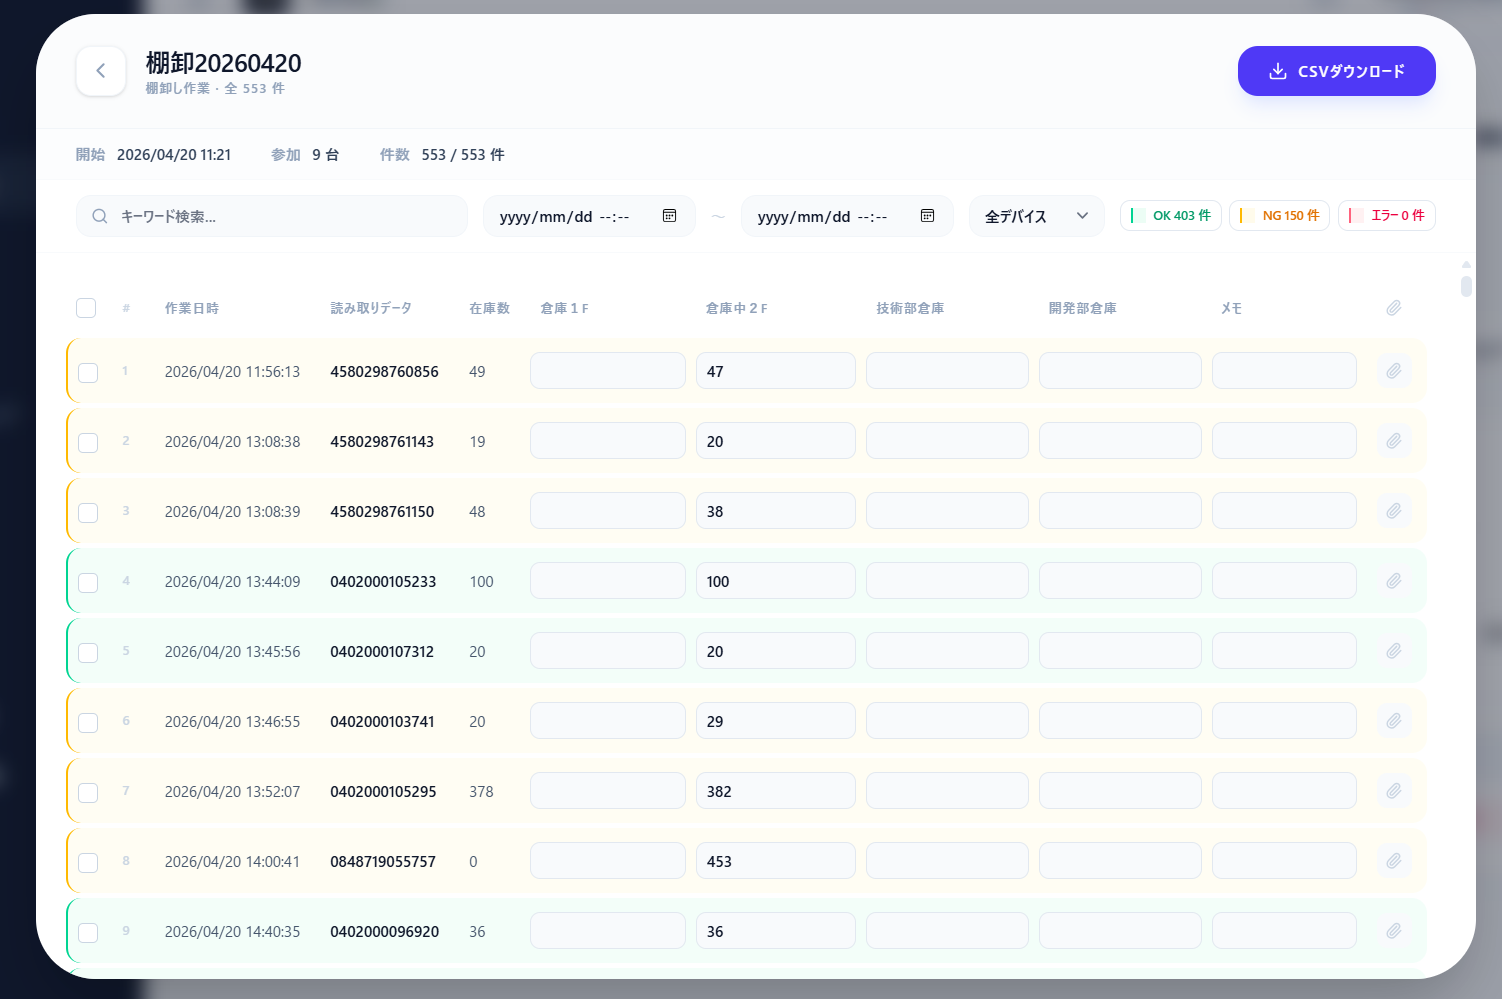This screenshot has height=999, width=1502.
Task: Download the CSV with CSVダウンロード button
Action: pos(1337,71)
